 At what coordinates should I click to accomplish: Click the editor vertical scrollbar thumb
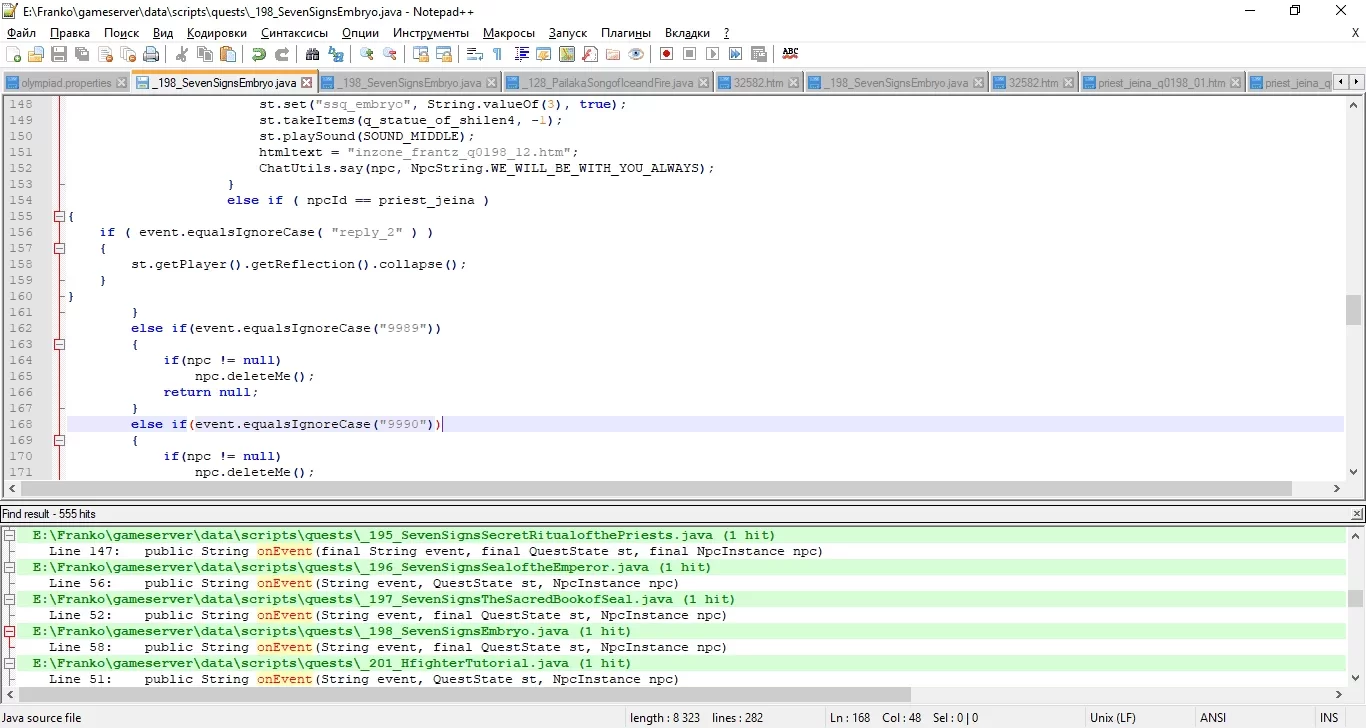click(x=1354, y=310)
